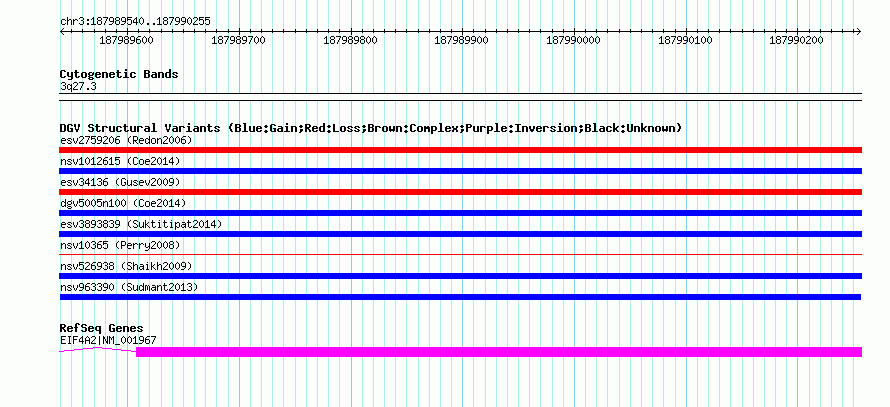
Task: Click ruler position 187990200
Action: 796,40
